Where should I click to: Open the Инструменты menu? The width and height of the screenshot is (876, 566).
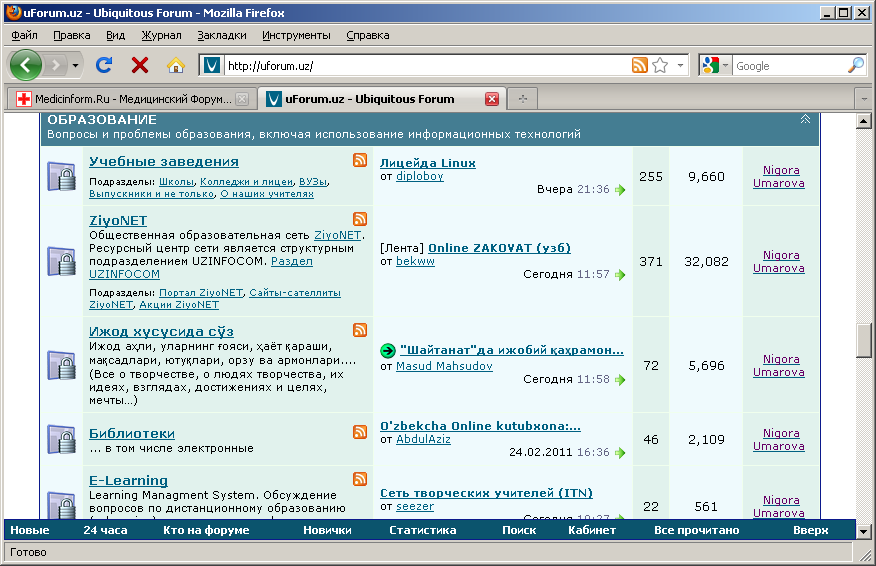point(296,35)
